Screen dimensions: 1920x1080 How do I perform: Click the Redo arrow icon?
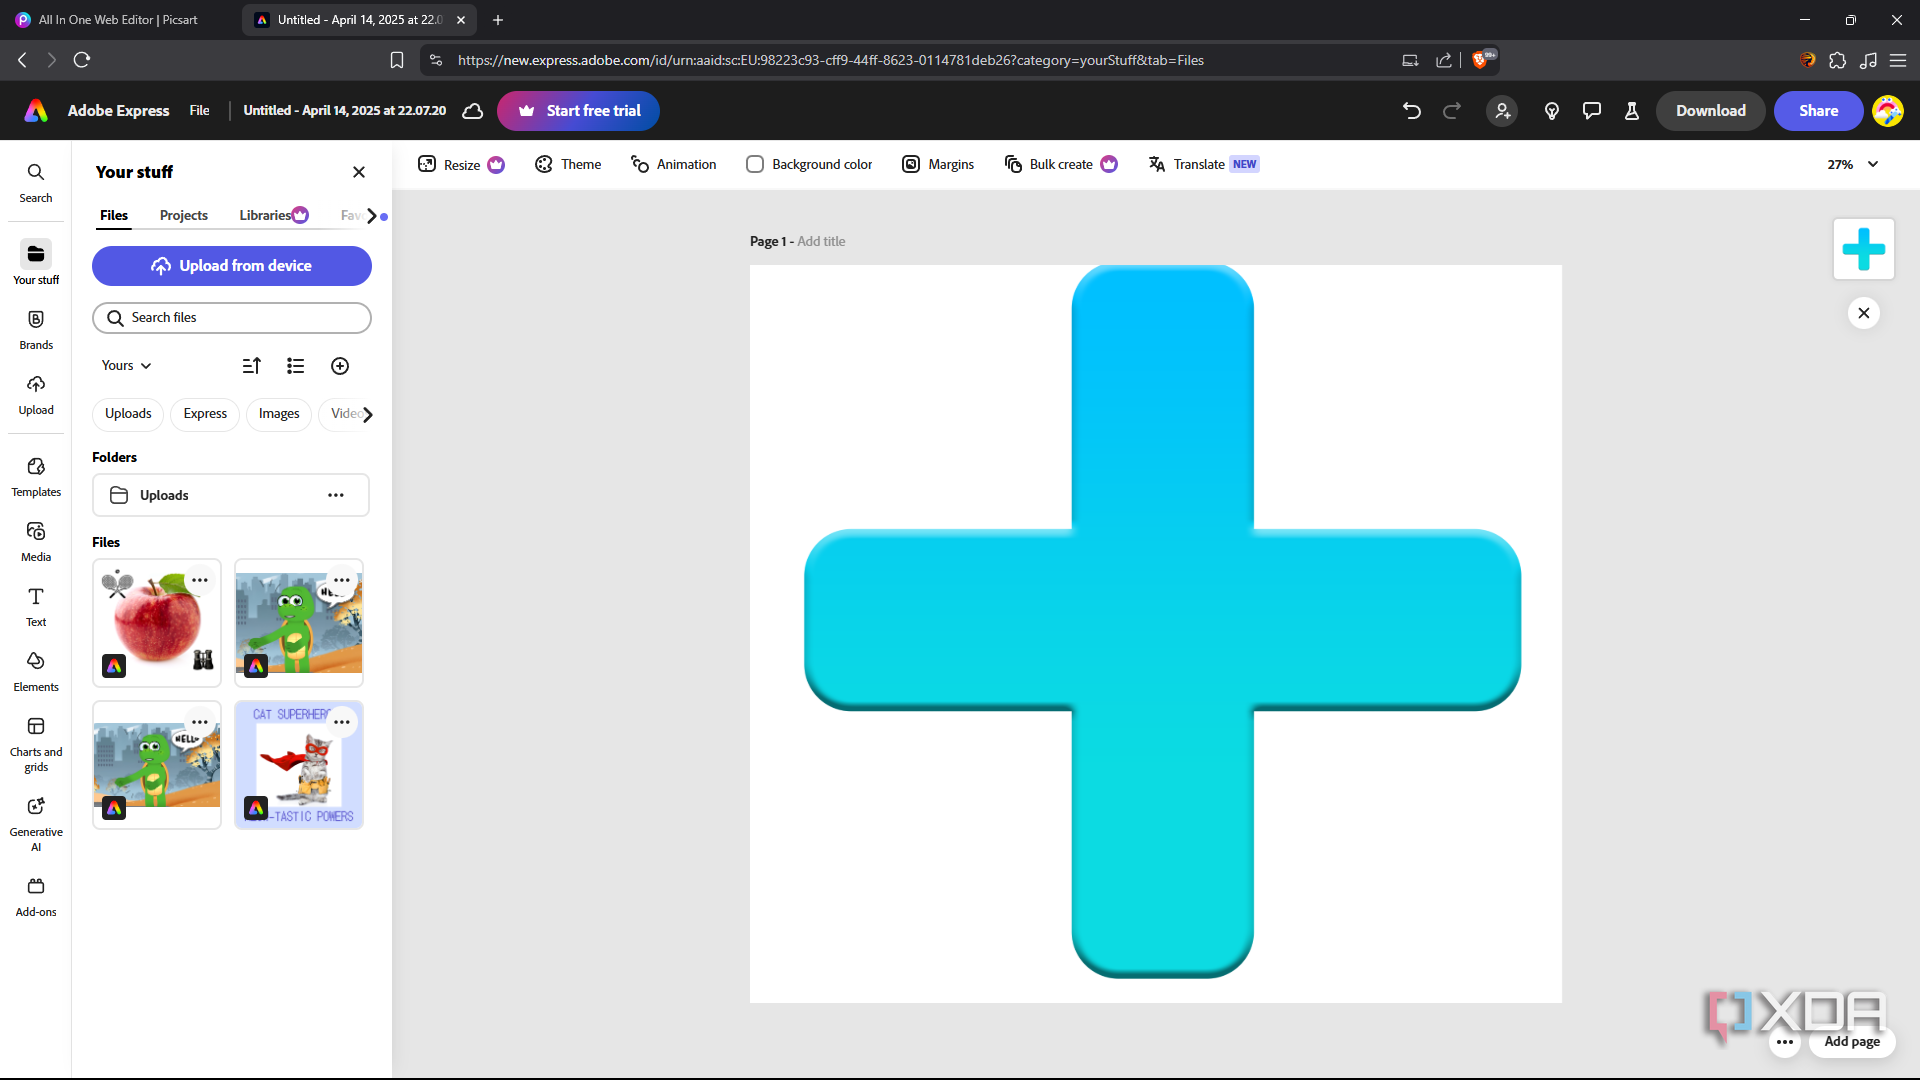pyautogui.click(x=1452, y=111)
